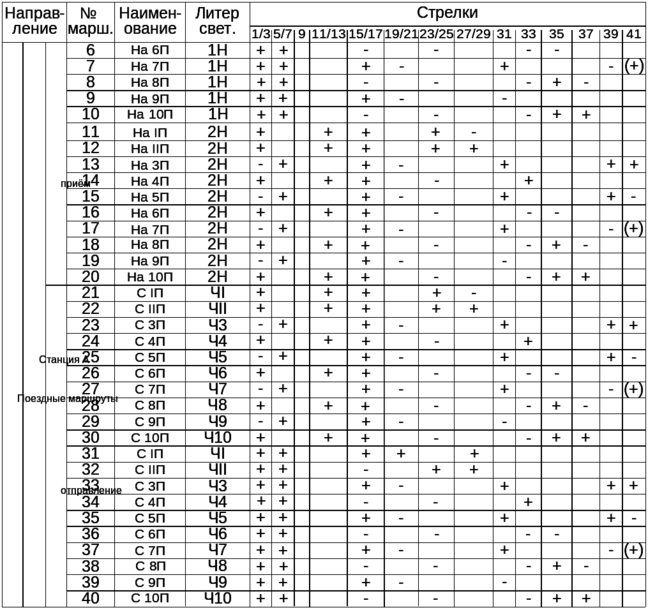Select the '27/29' switch column header

pyautogui.click(x=474, y=34)
